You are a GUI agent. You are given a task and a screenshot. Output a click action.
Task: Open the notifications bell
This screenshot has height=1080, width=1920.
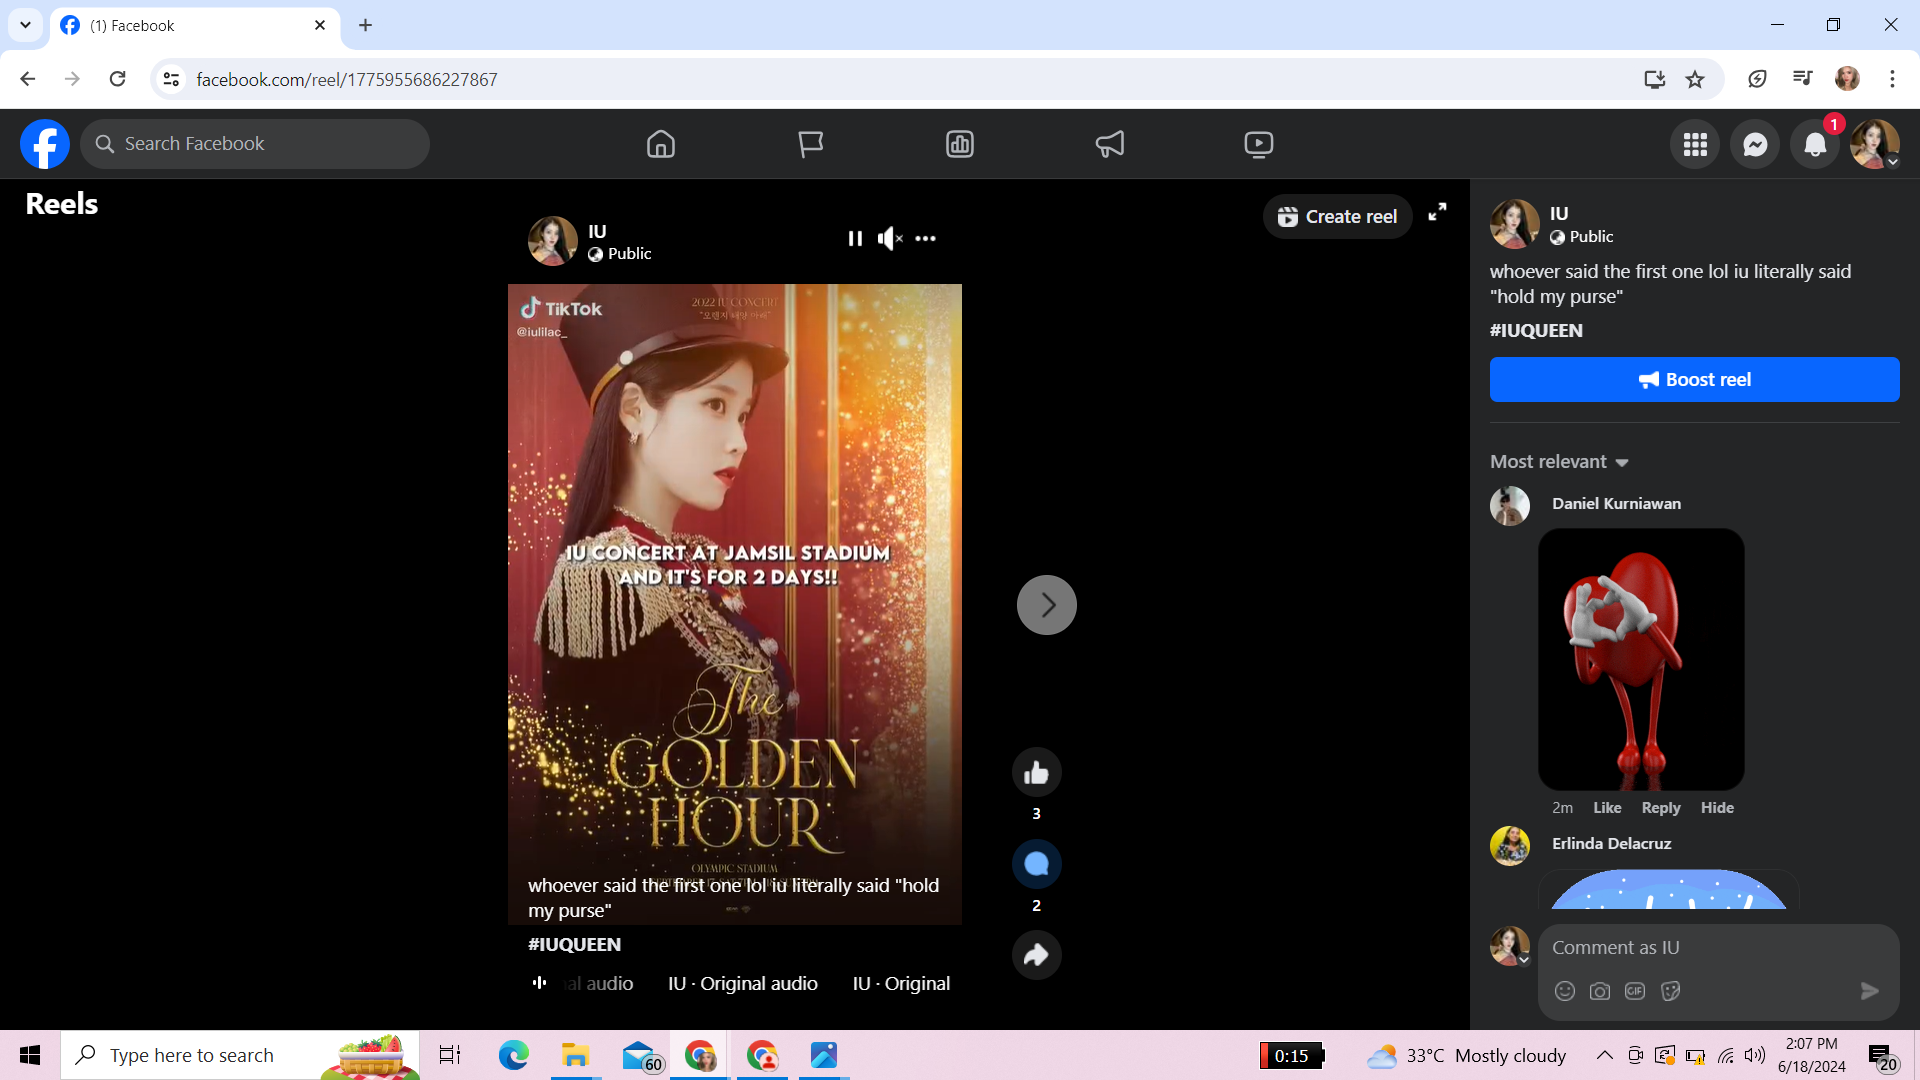1815,144
